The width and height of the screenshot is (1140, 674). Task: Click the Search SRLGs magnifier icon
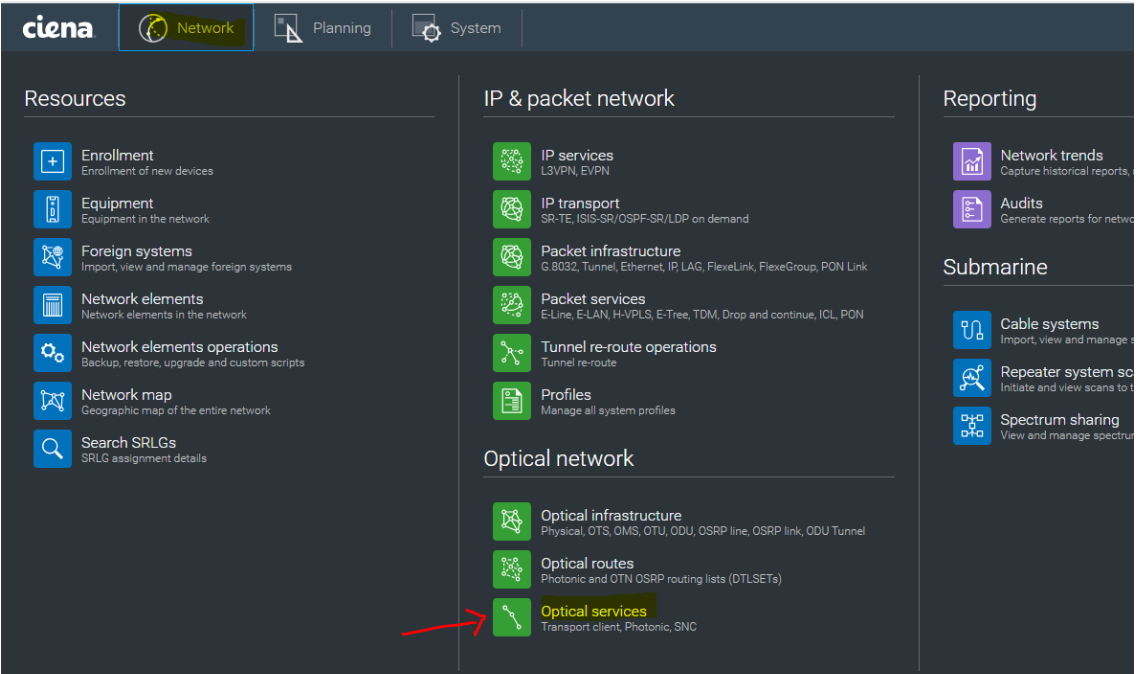(x=52, y=448)
